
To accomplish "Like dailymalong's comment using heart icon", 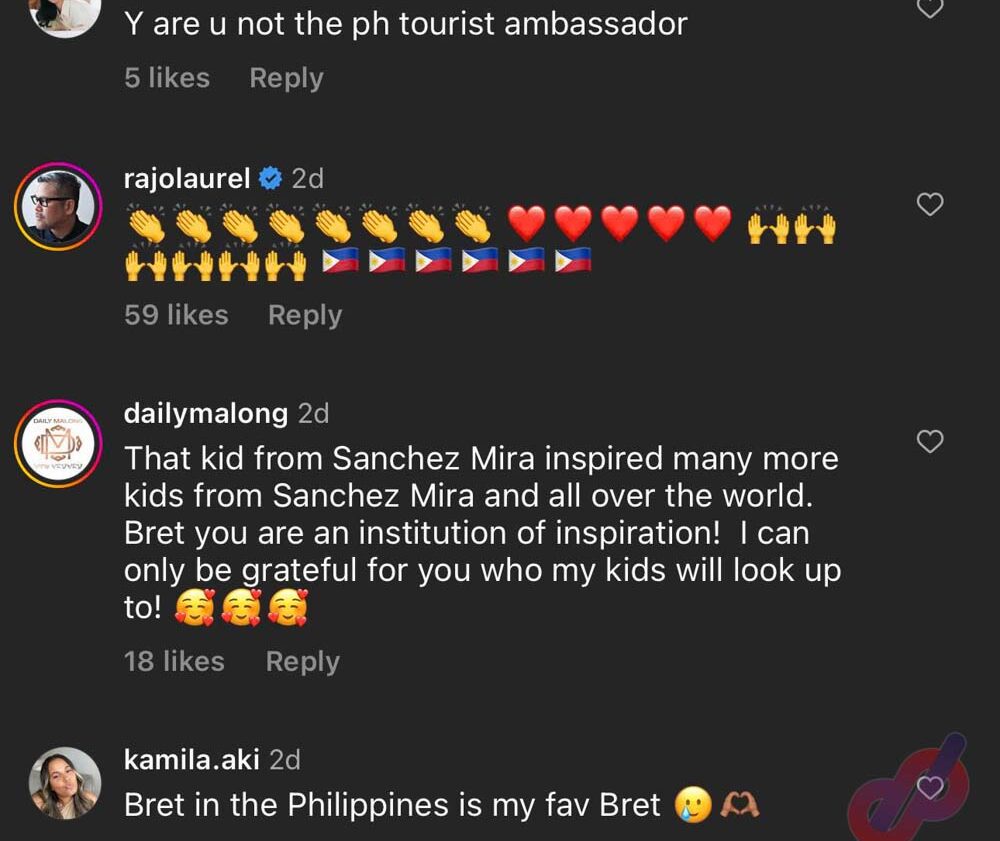I will tap(930, 441).
